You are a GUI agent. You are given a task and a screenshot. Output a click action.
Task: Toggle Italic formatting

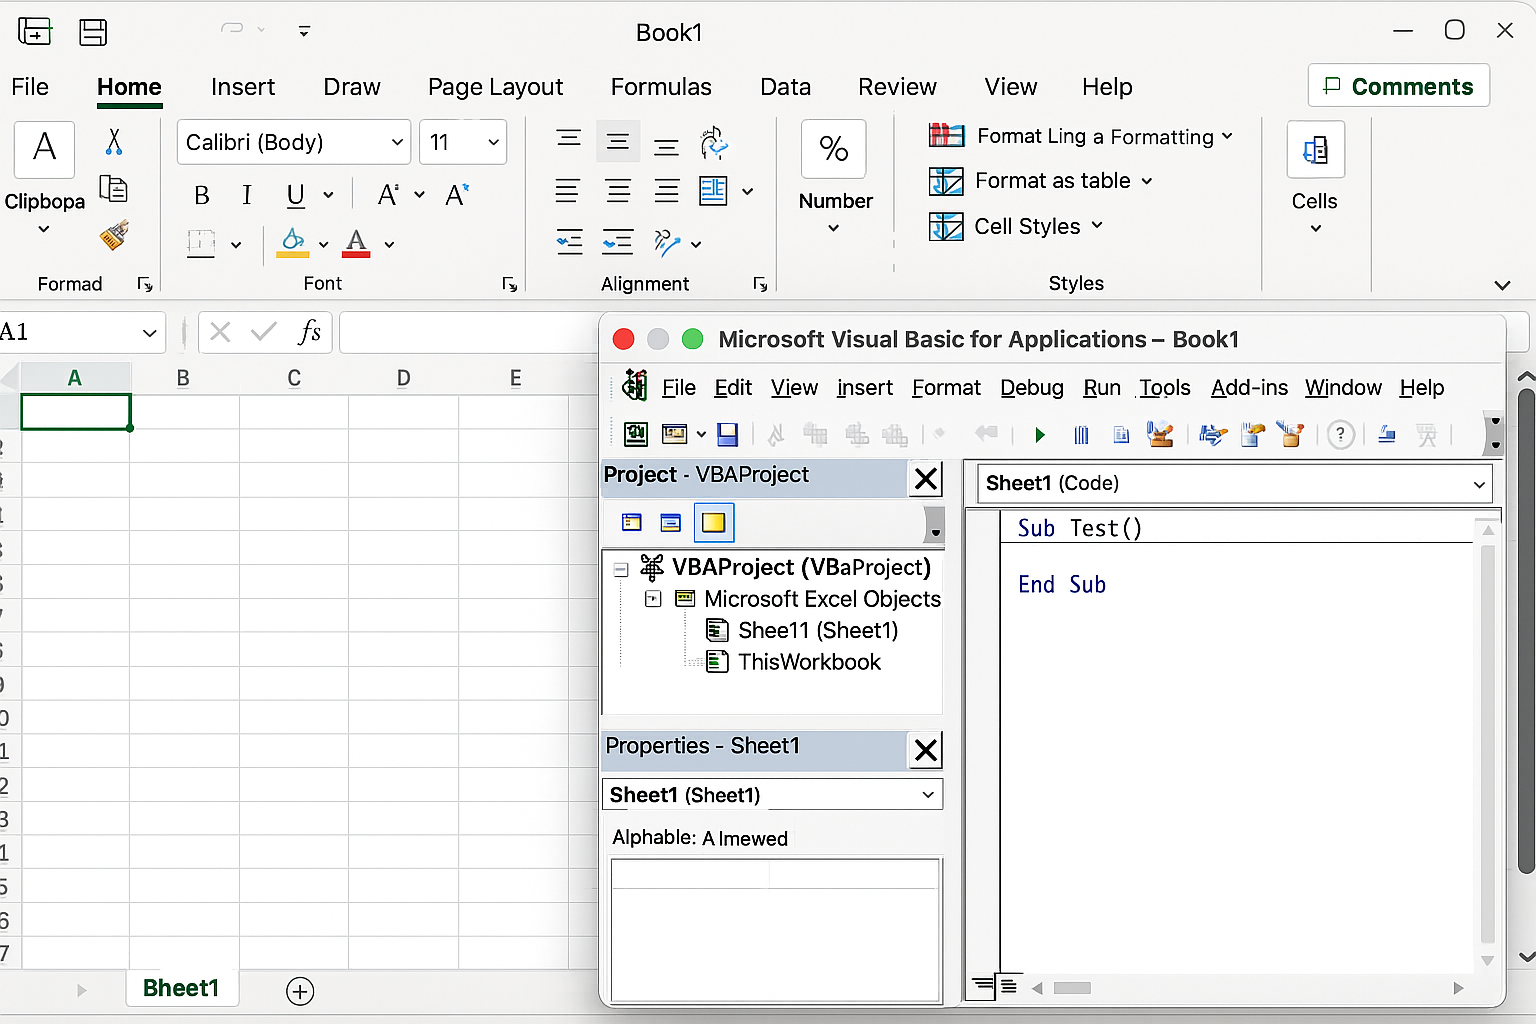coord(247,195)
